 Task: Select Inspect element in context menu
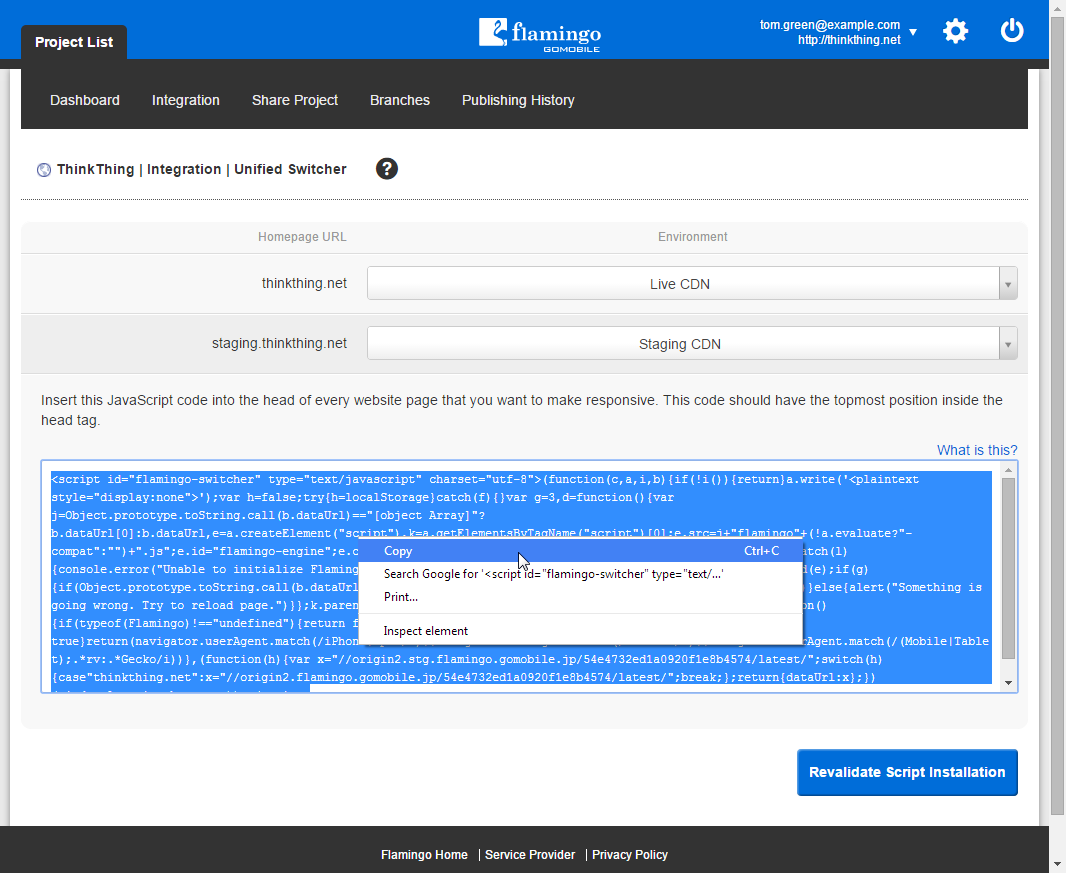pyautogui.click(x=581, y=631)
